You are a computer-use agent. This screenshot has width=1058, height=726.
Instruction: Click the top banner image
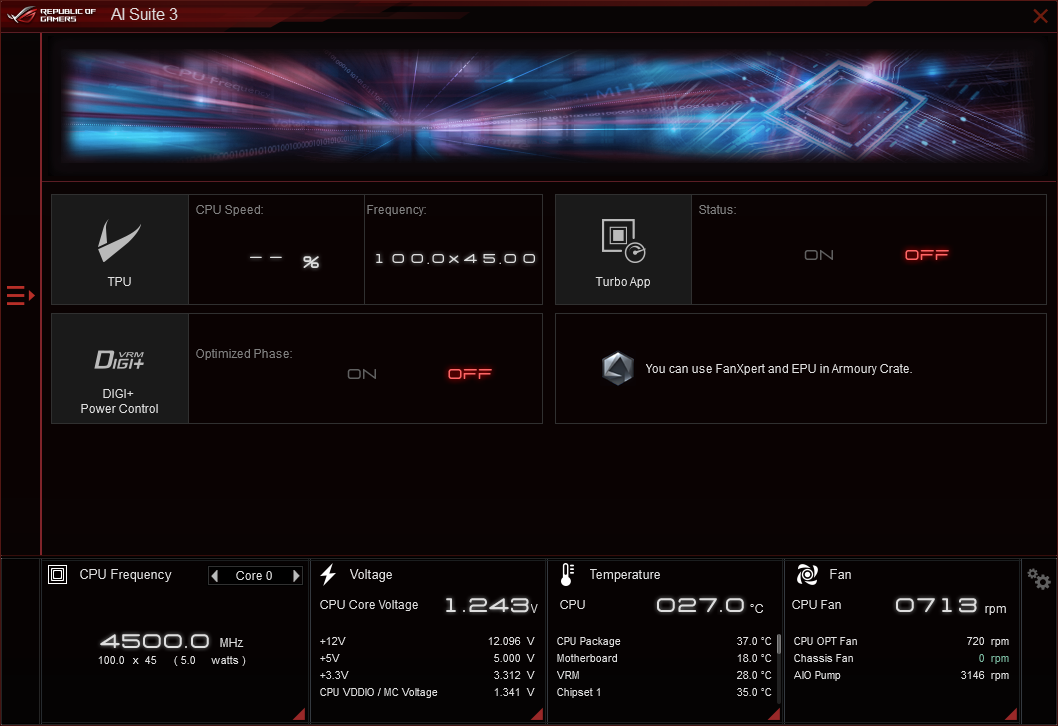(549, 106)
